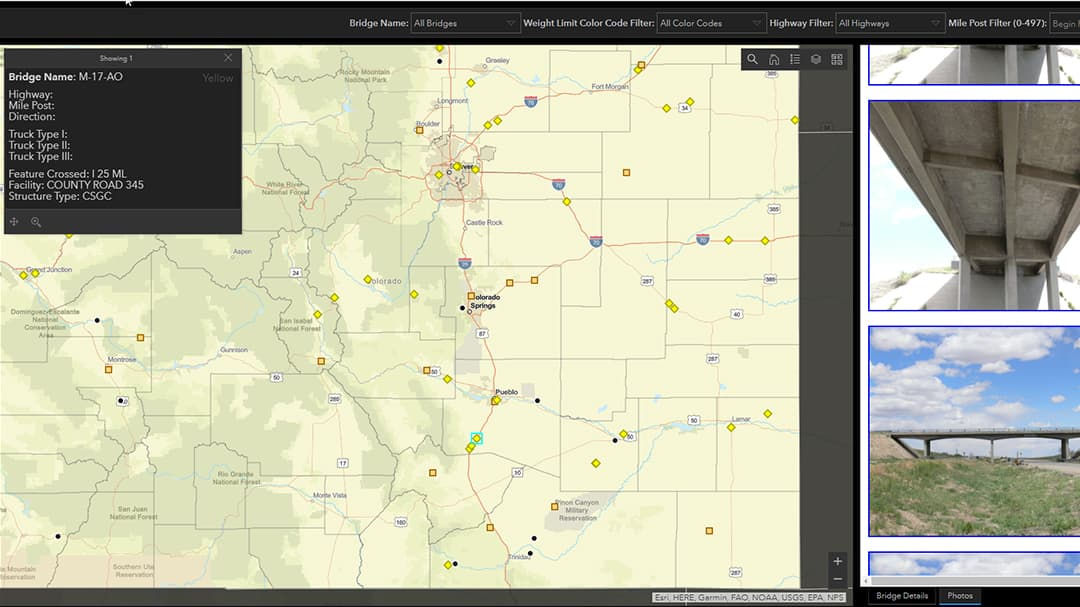Expand the Weight Limit Color Code Filter
The image size is (1080, 607).
(710, 22)
